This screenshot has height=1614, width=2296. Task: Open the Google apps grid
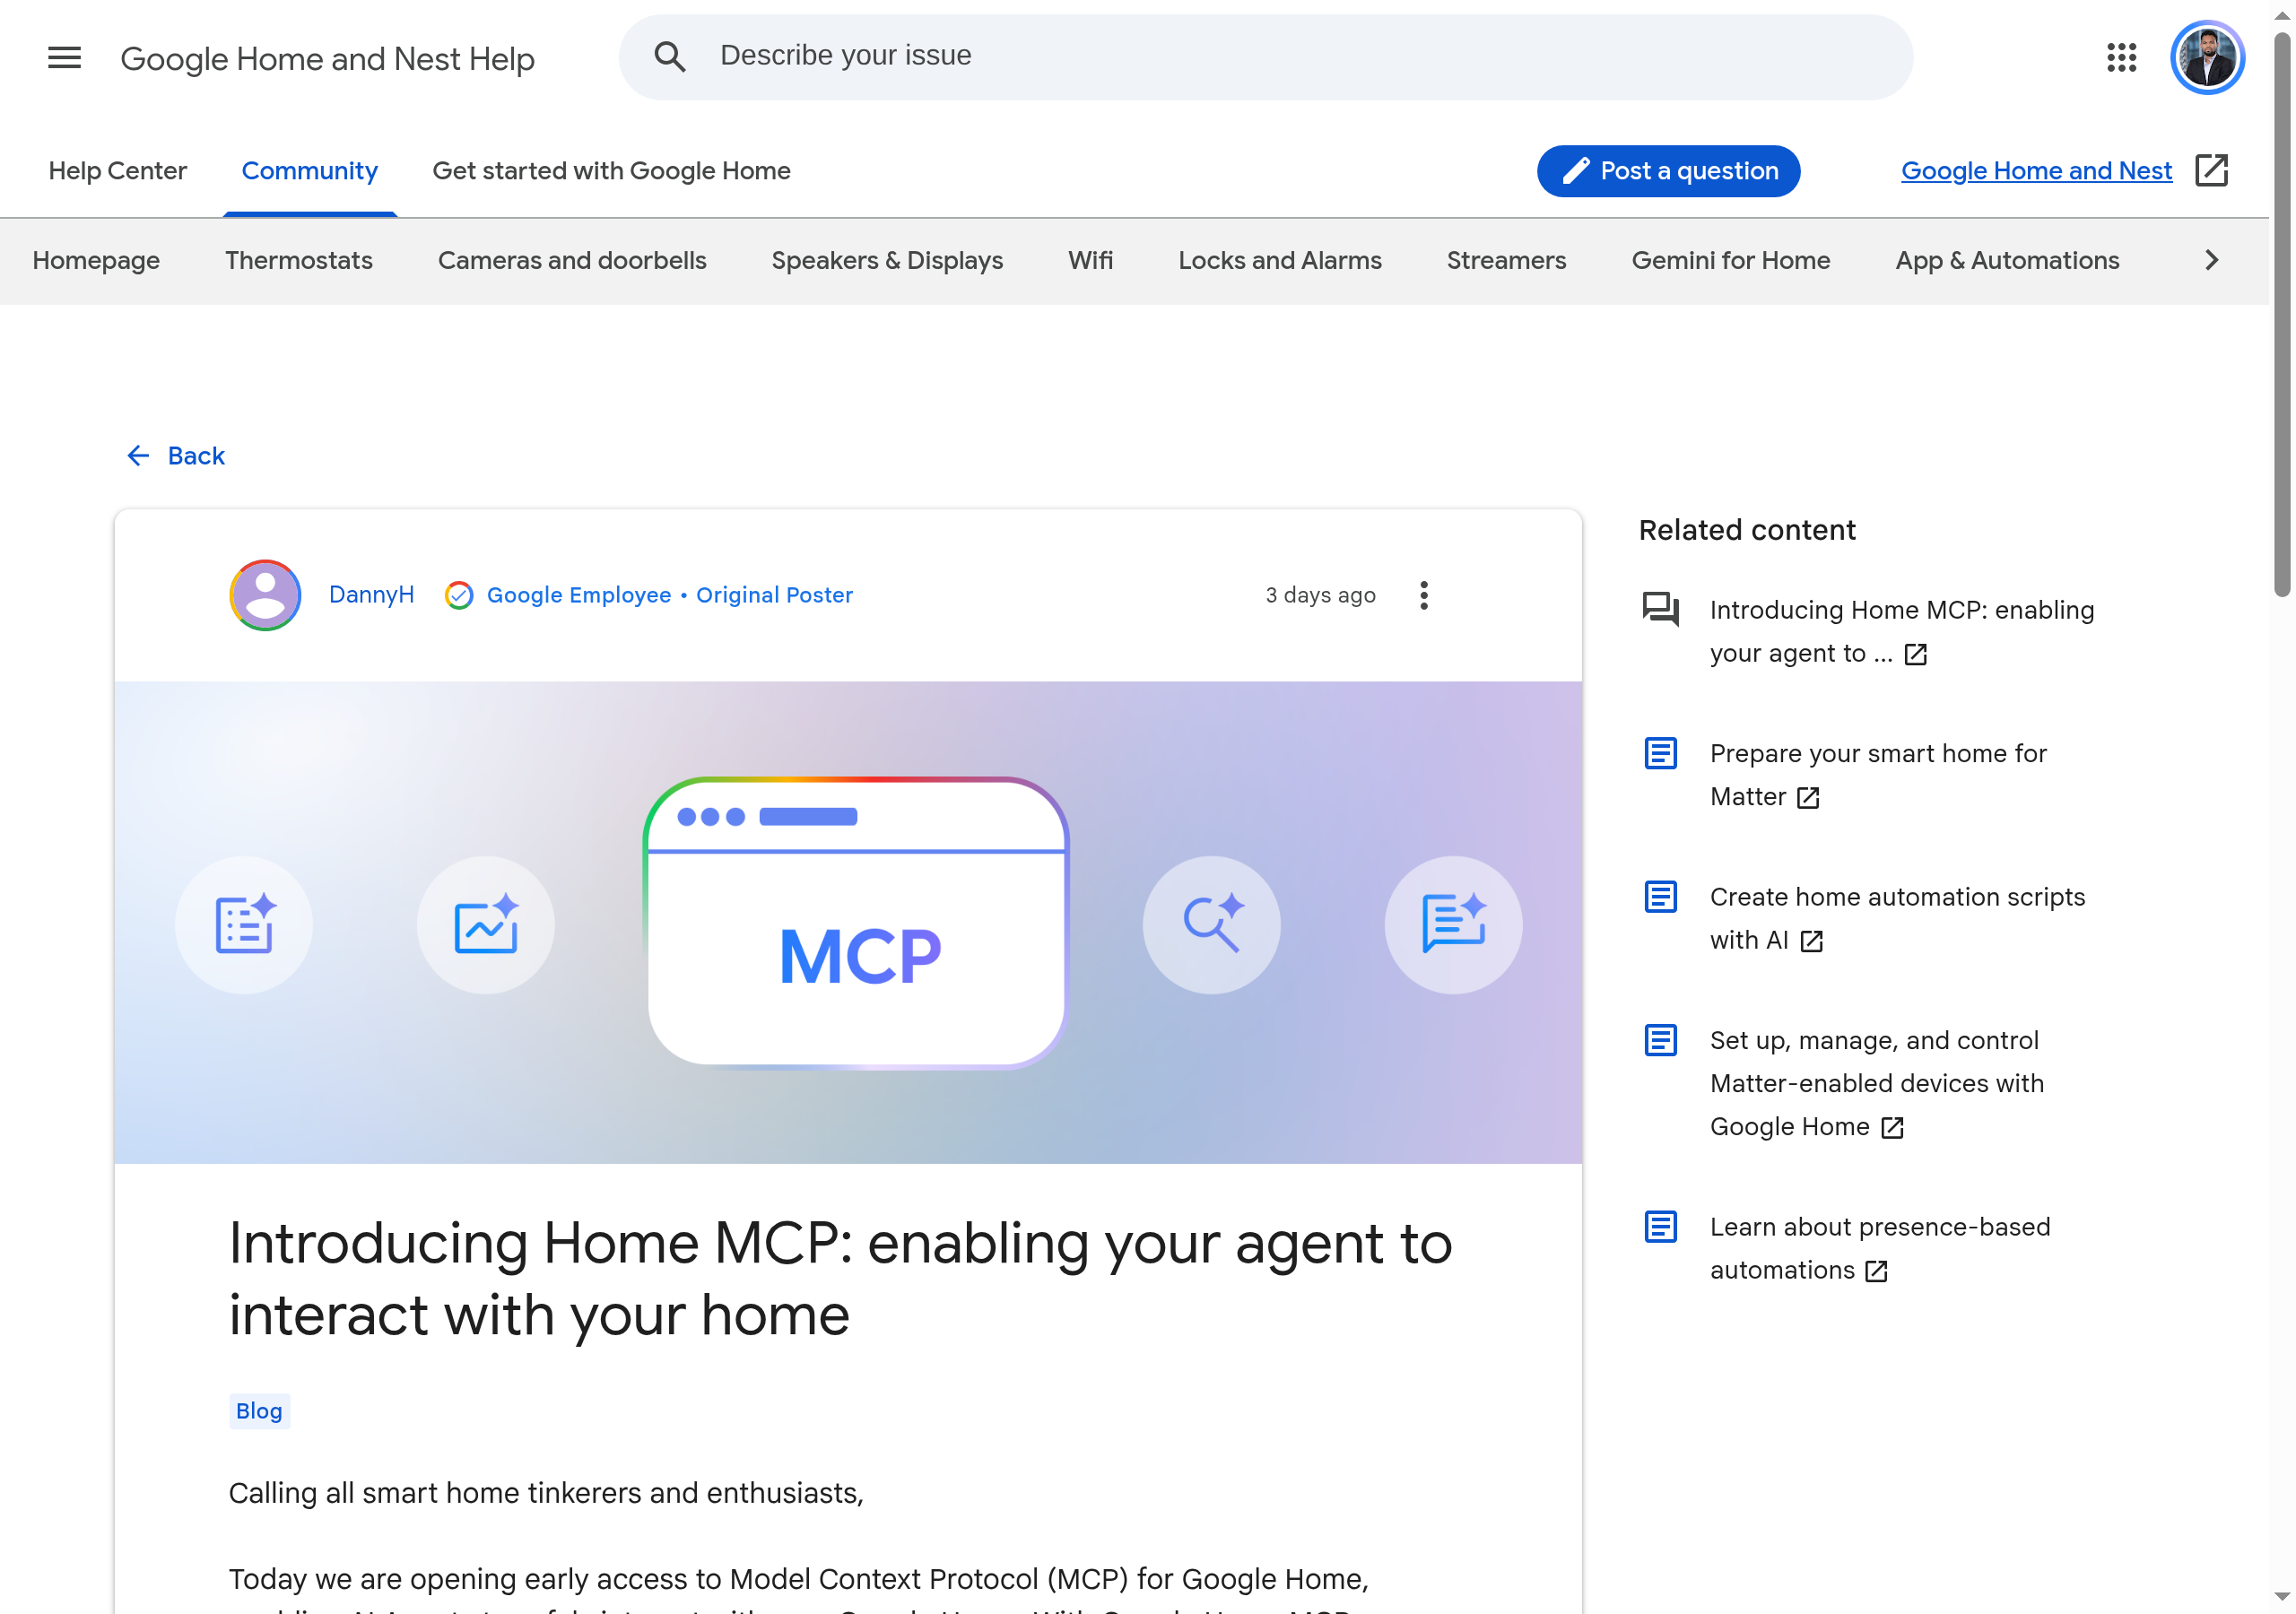pyautogui.click(x=2121, y=58)
